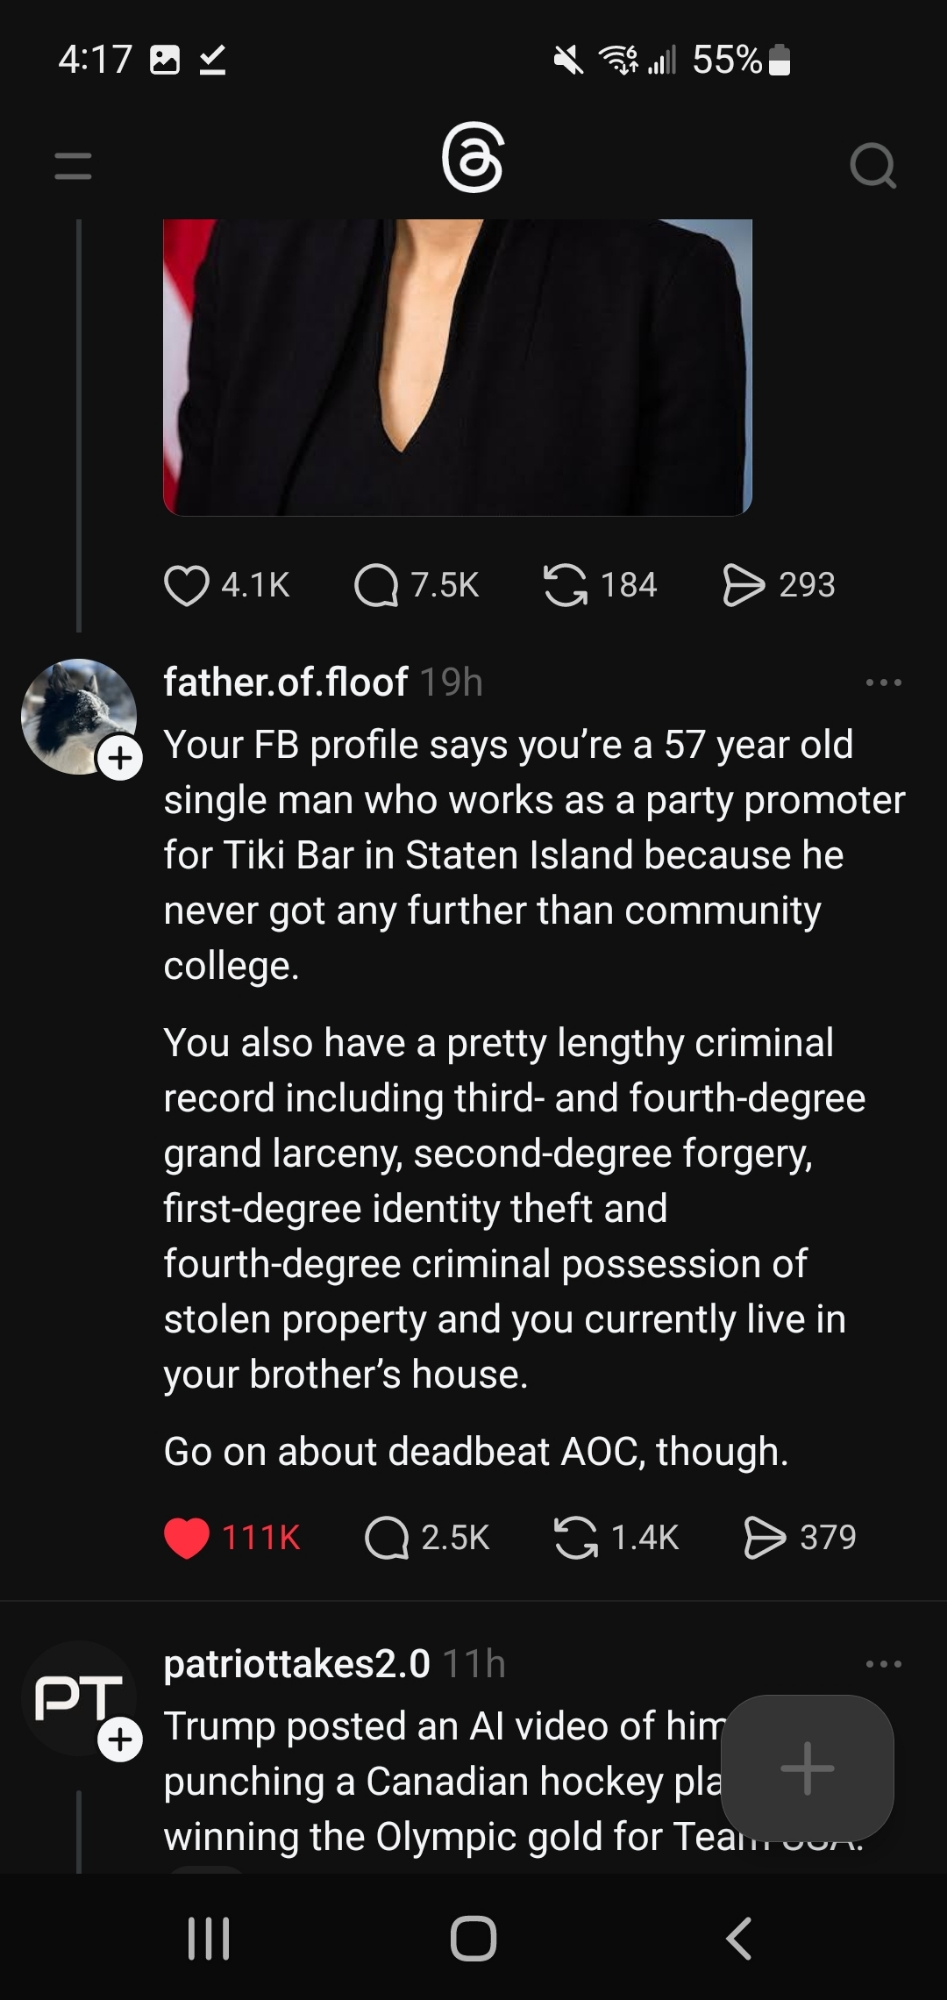Share the post with 293 shares
Image resolution: width=947 pixels, height=2000 pixels.
point(743,585)
